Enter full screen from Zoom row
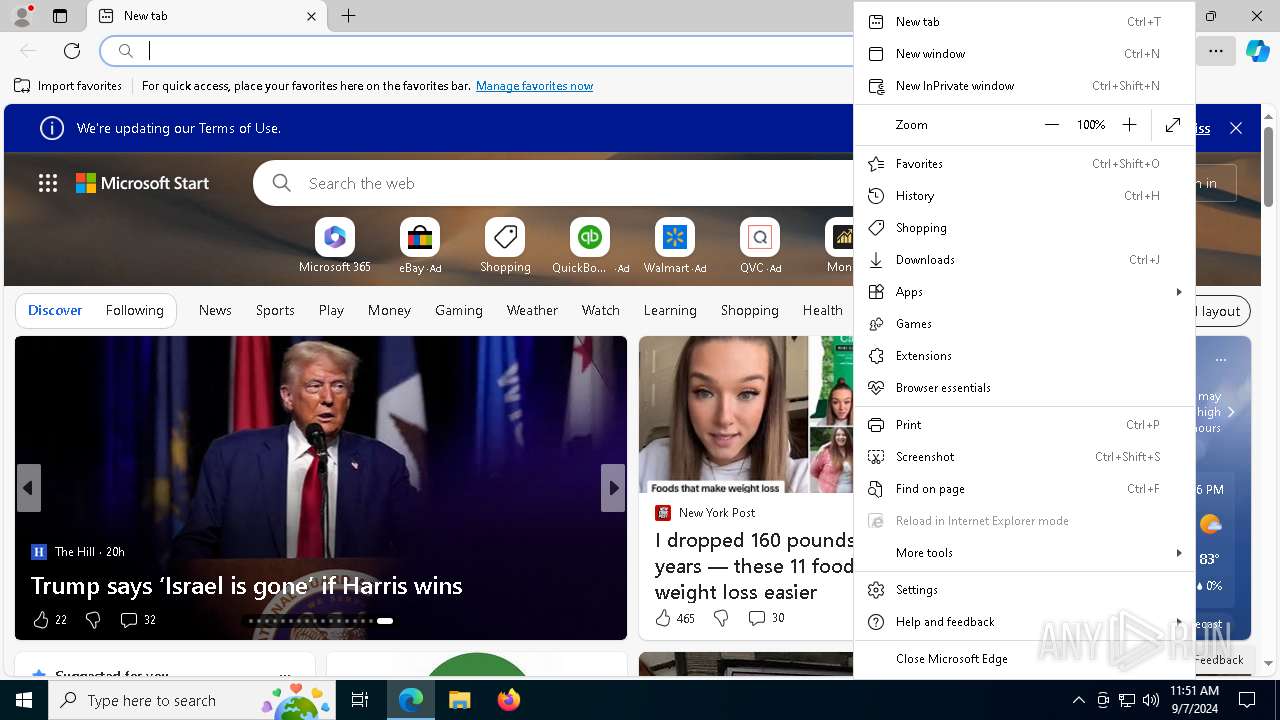Screen dimensions: 1280x720 click(1173, 125)
